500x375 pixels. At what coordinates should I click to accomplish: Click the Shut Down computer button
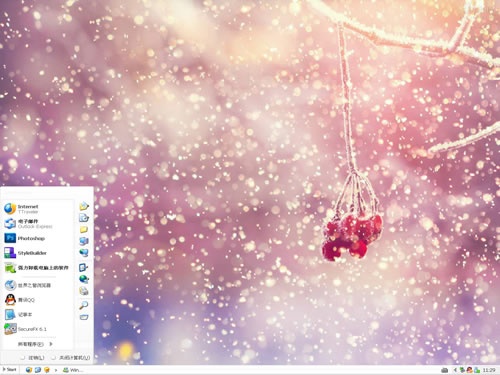click(71, 357)
